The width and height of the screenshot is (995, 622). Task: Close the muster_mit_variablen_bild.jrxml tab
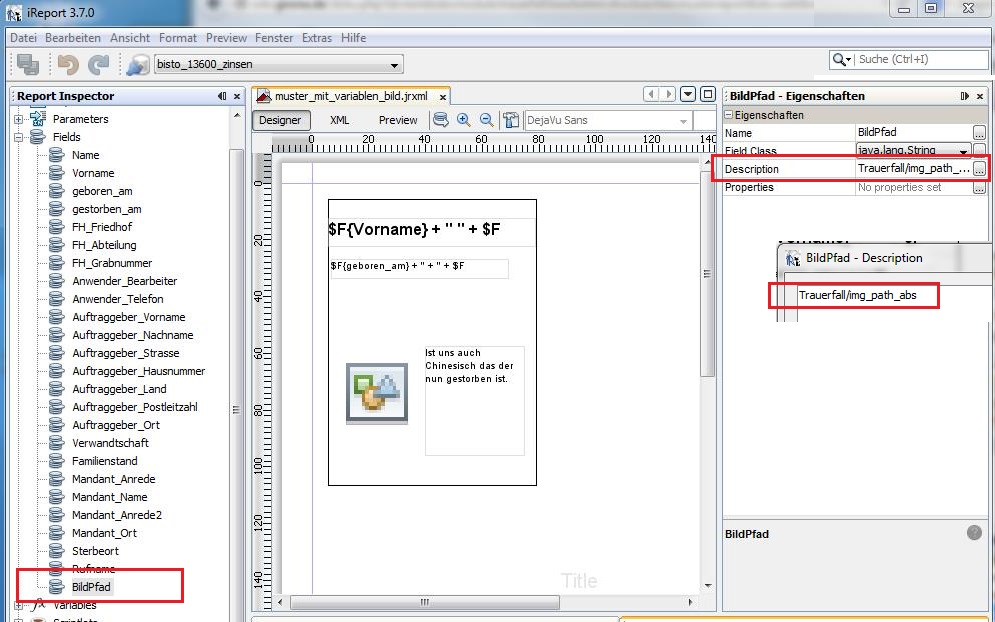(x=441, y=97)
